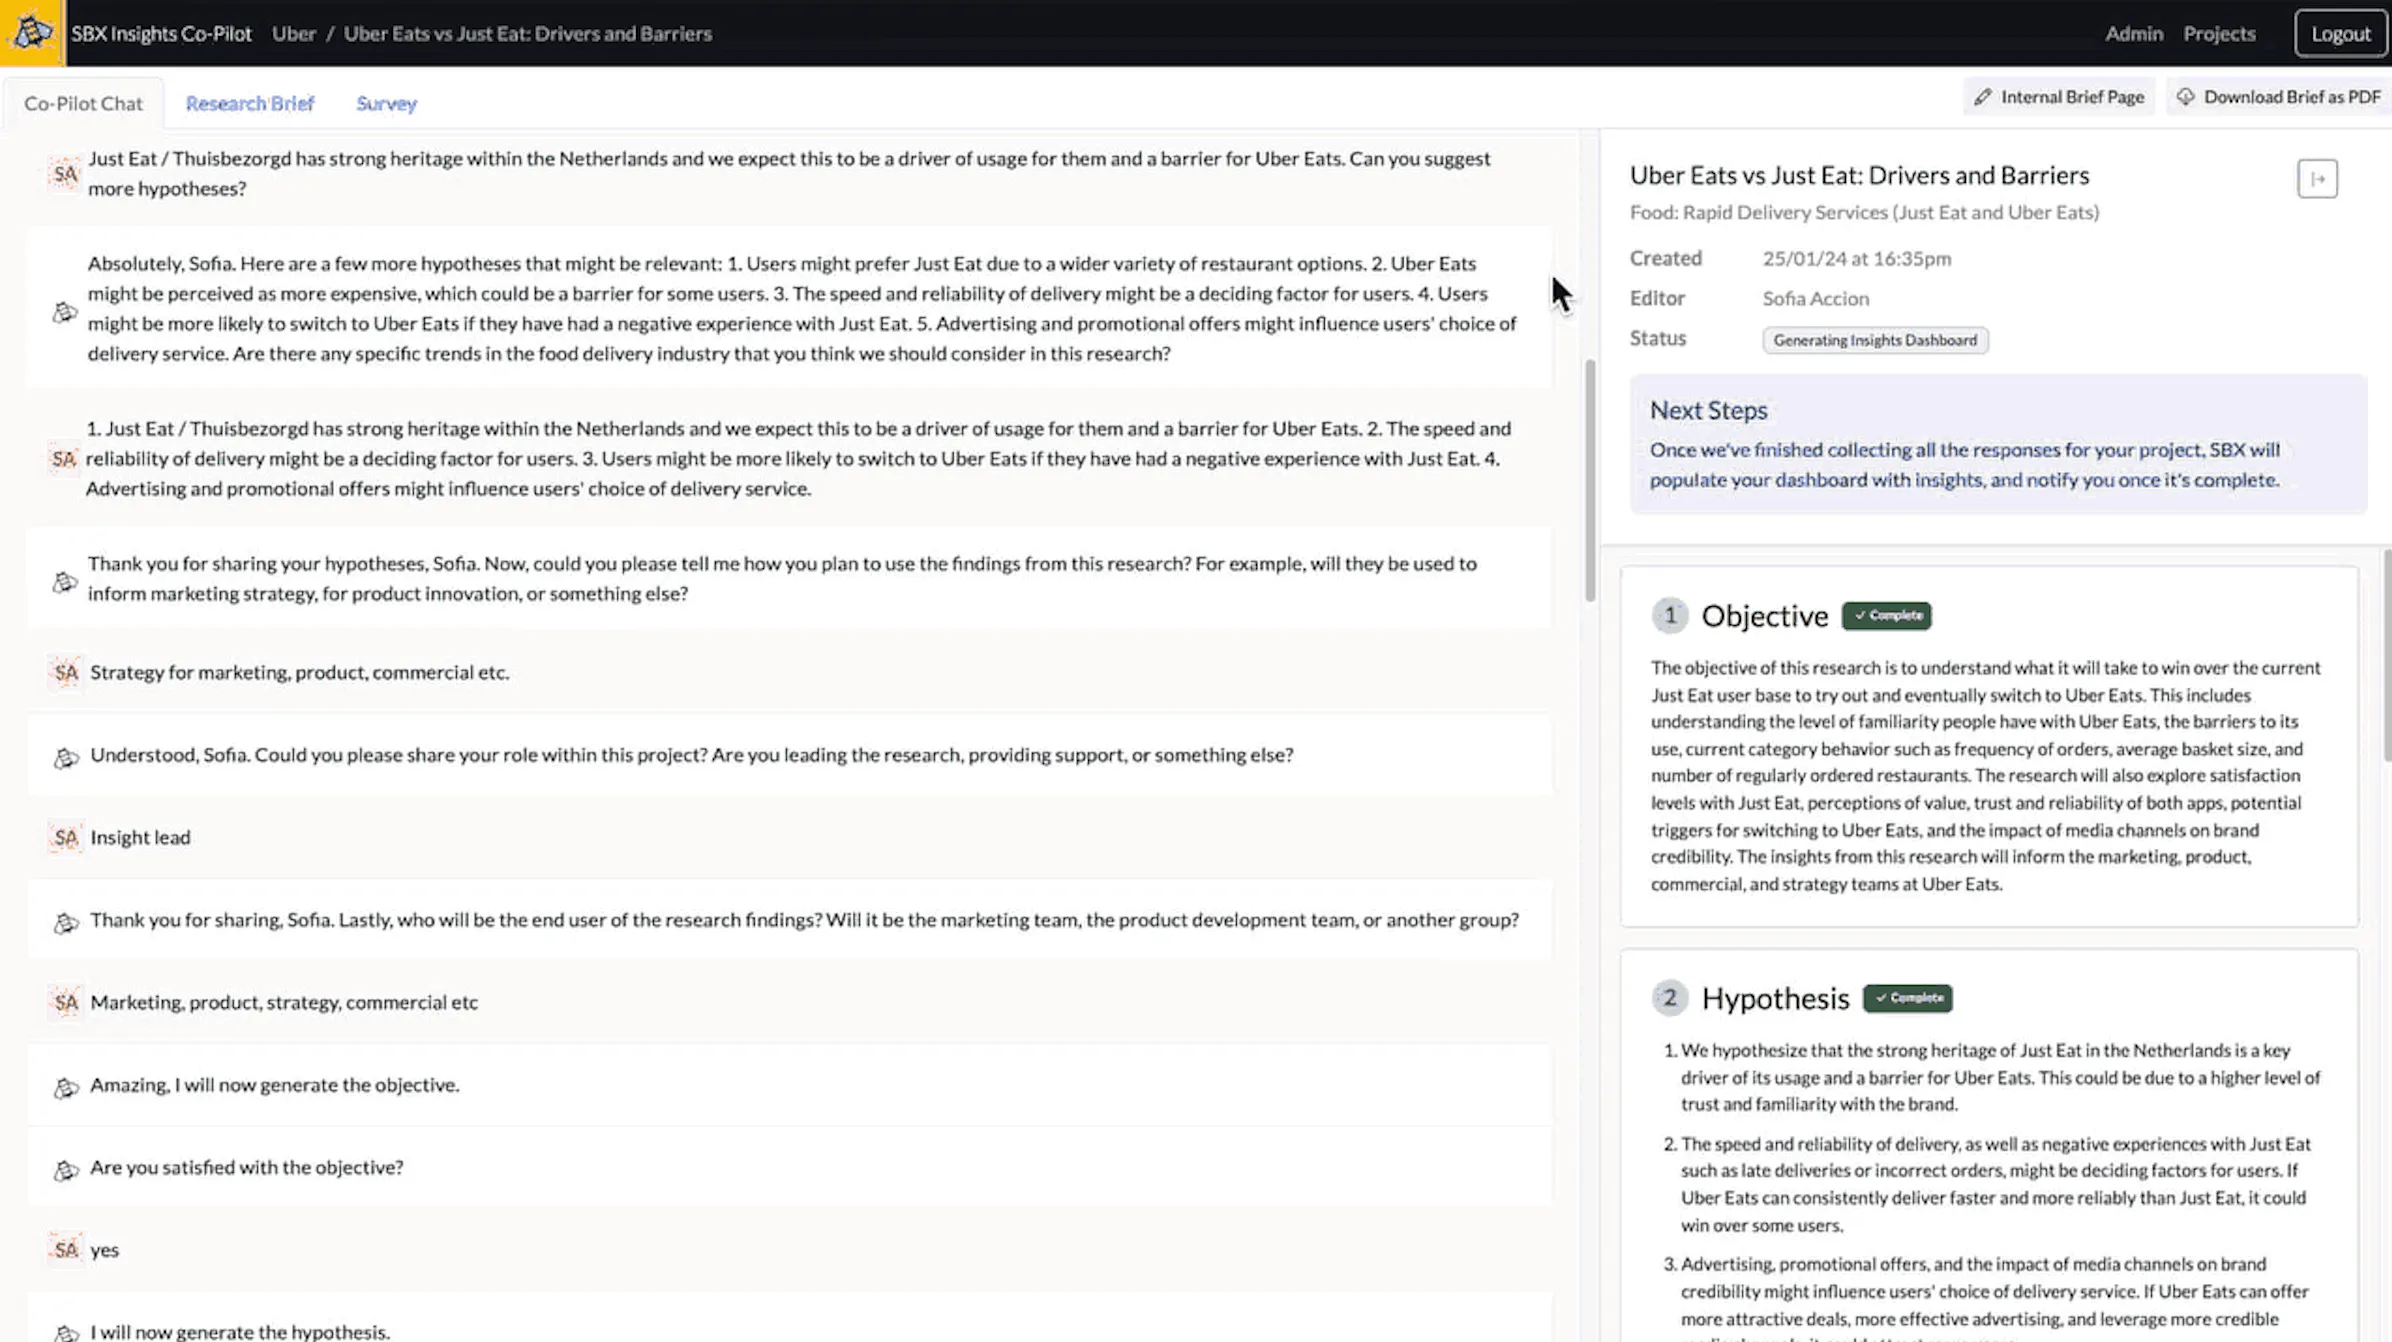Click the Objective section heading
Viewport: 2392px width, 1342px height.
[x=1764, y=616]
